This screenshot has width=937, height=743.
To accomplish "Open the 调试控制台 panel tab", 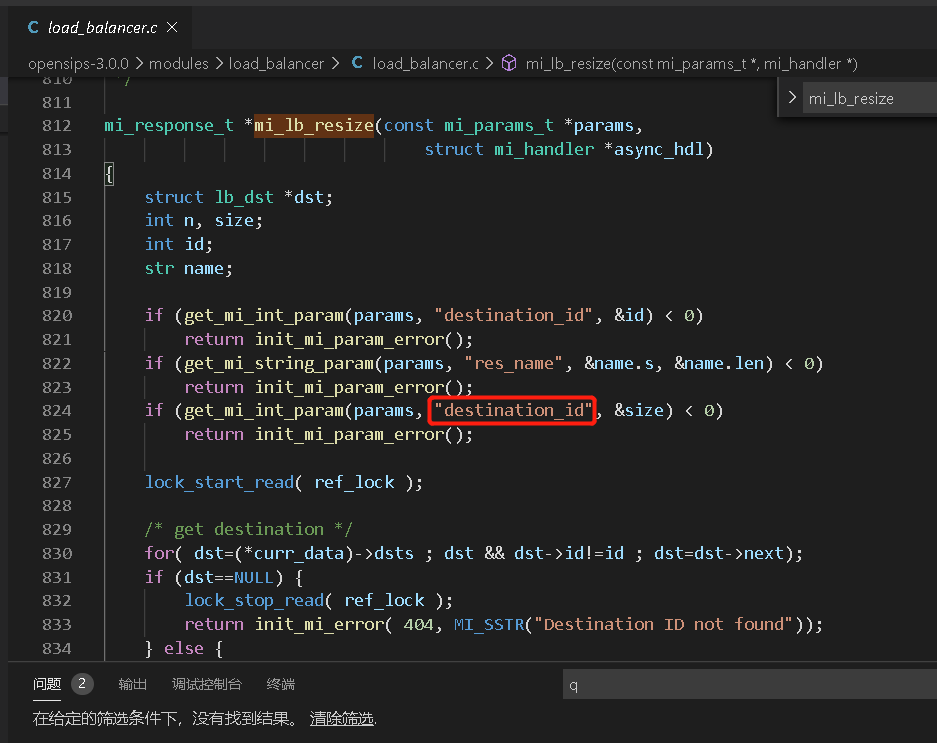I will [x=206, y=684].
